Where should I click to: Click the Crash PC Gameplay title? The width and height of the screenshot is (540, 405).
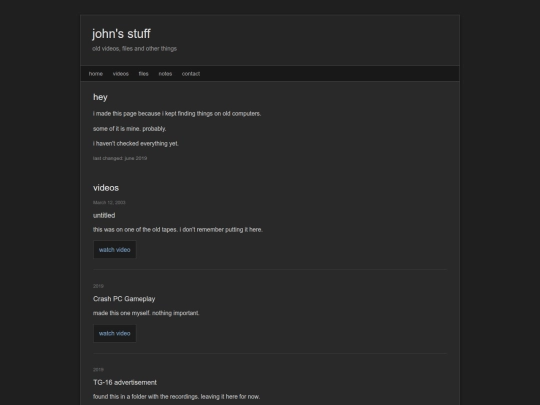(x=124, y=299)
